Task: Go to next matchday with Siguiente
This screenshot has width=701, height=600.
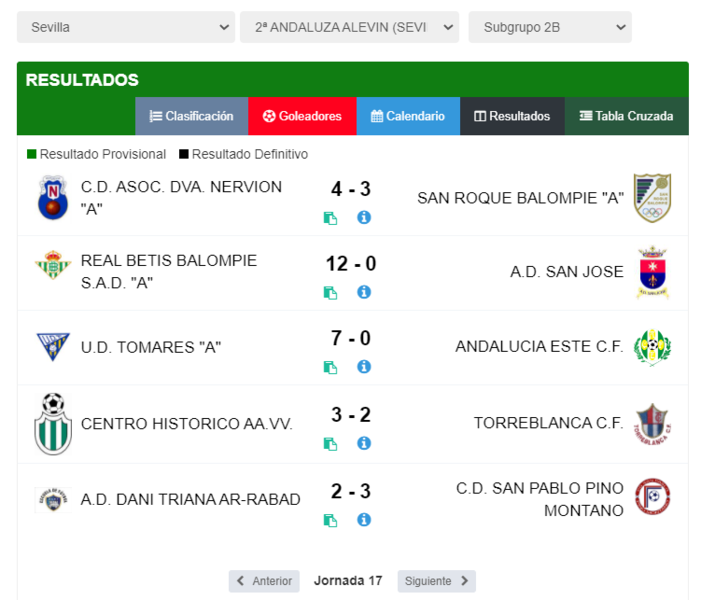Action: tap(436, 581)
